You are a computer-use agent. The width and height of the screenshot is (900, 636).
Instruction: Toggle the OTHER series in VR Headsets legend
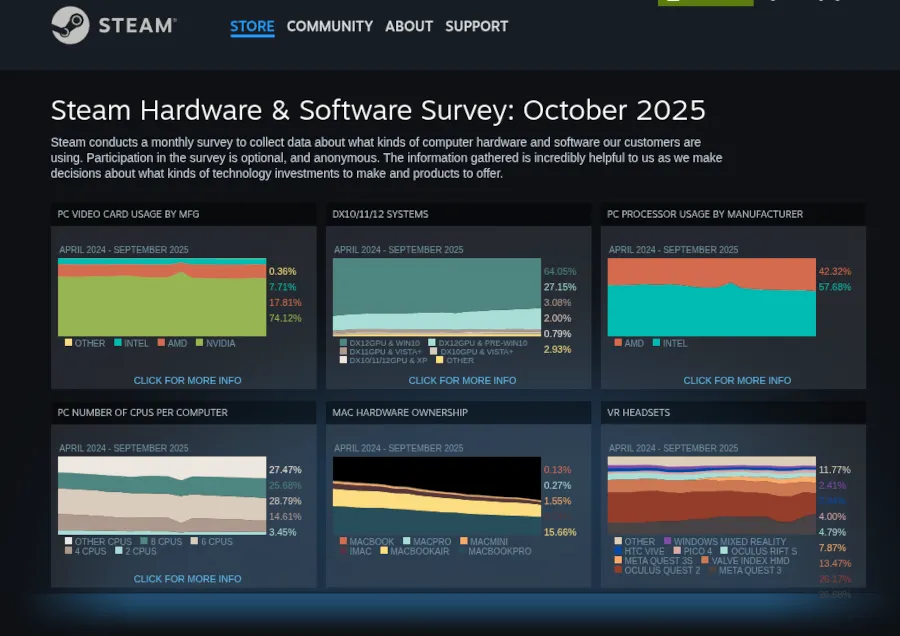(x=617, y=541)
